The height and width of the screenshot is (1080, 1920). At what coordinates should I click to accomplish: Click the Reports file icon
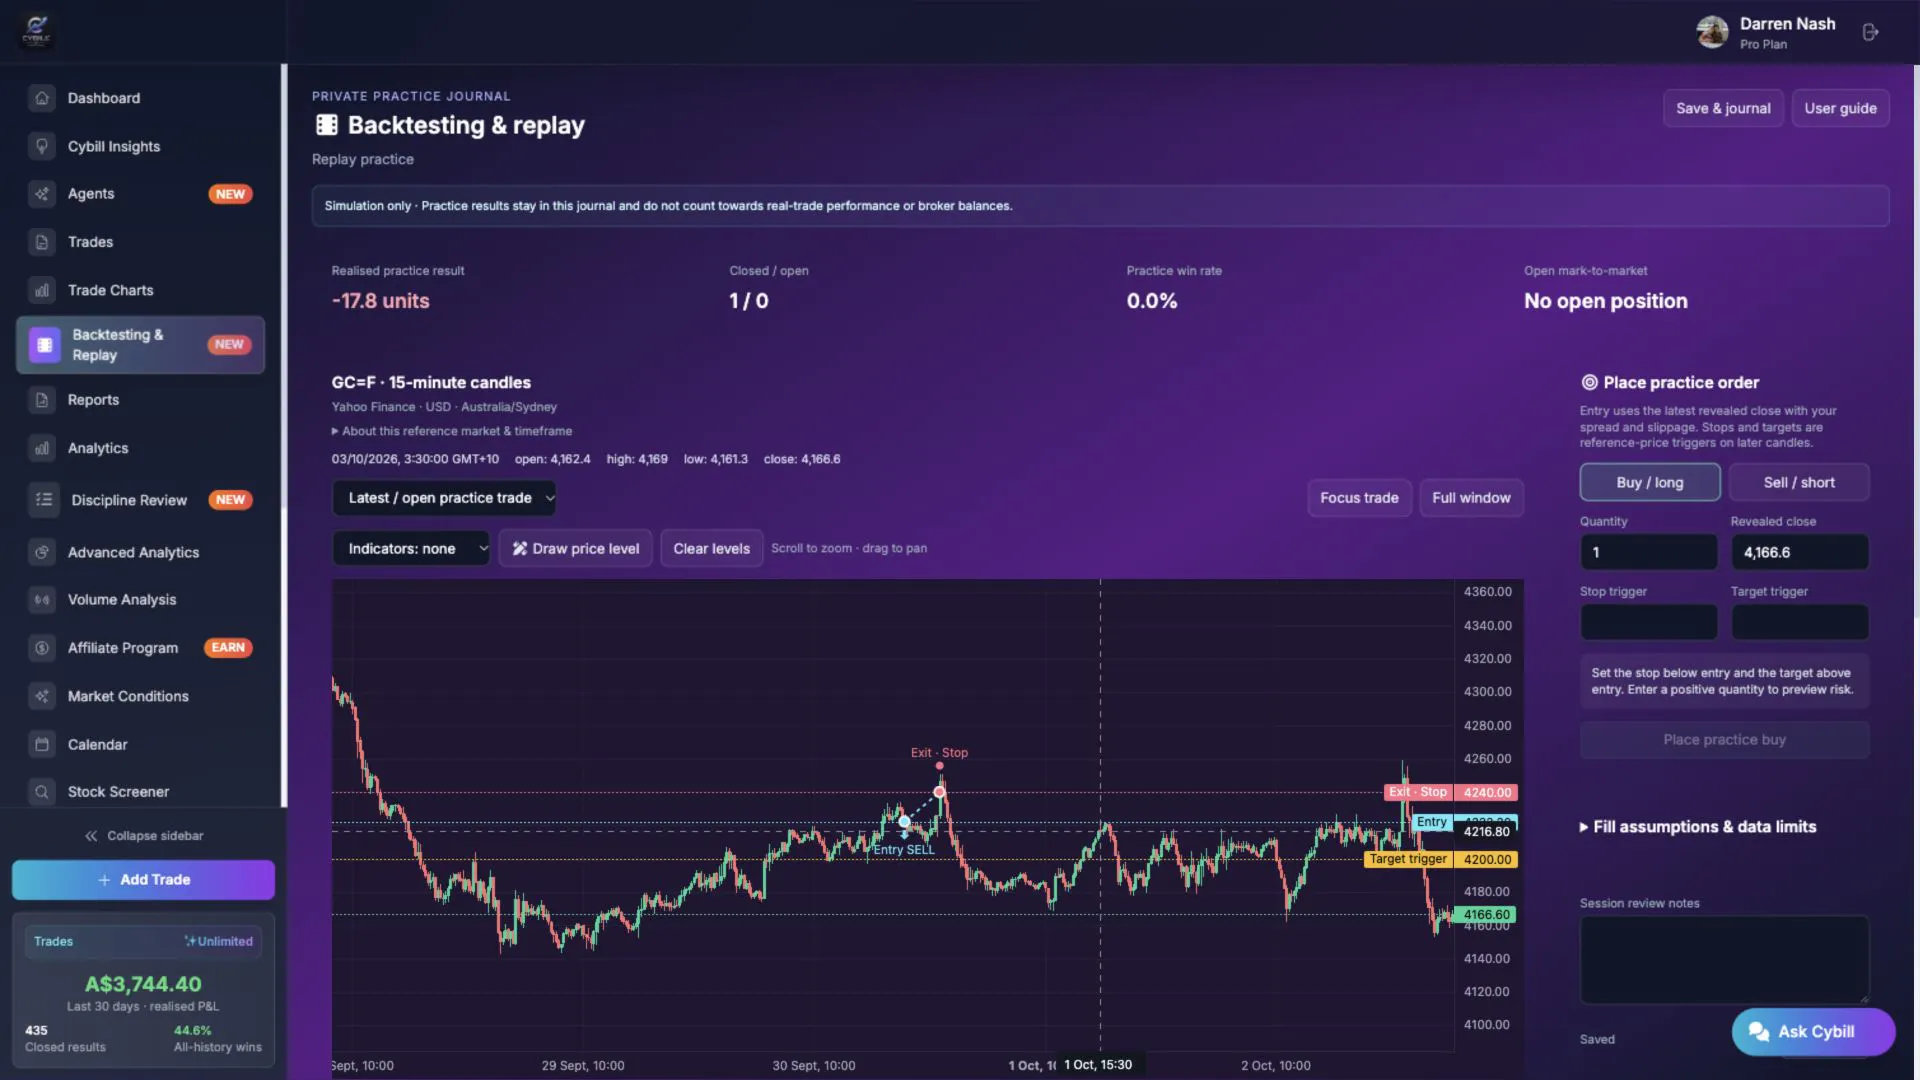42,400
